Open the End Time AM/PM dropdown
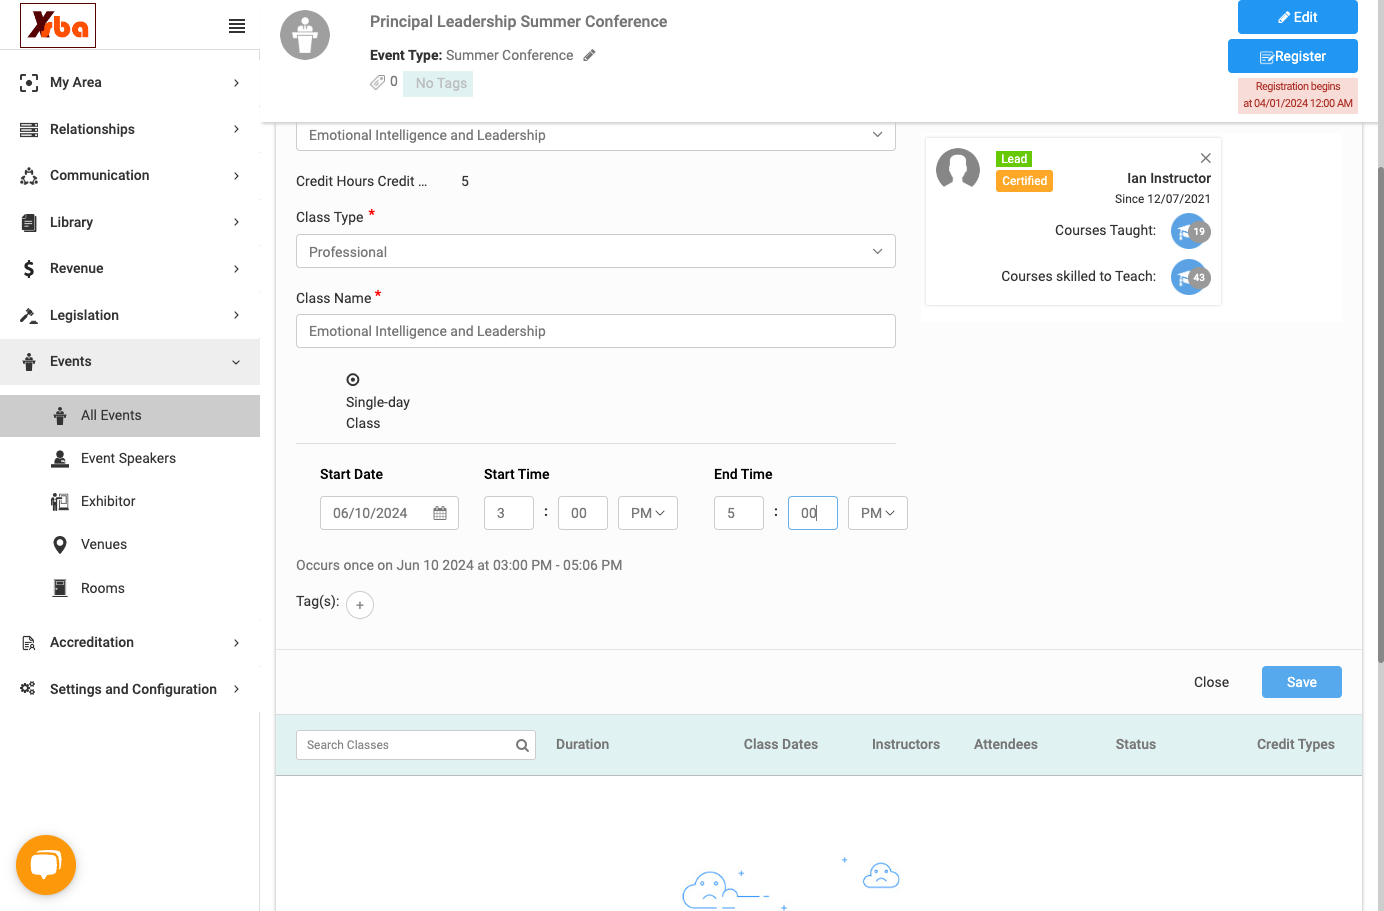Screen dimensions: 1384x911 click(x=878, y=513)
